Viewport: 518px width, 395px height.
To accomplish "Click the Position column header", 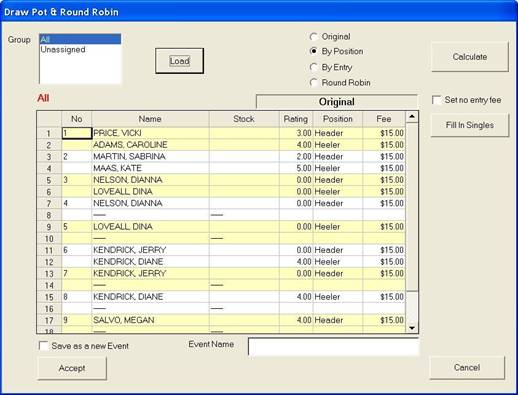I will click(338, 119).
